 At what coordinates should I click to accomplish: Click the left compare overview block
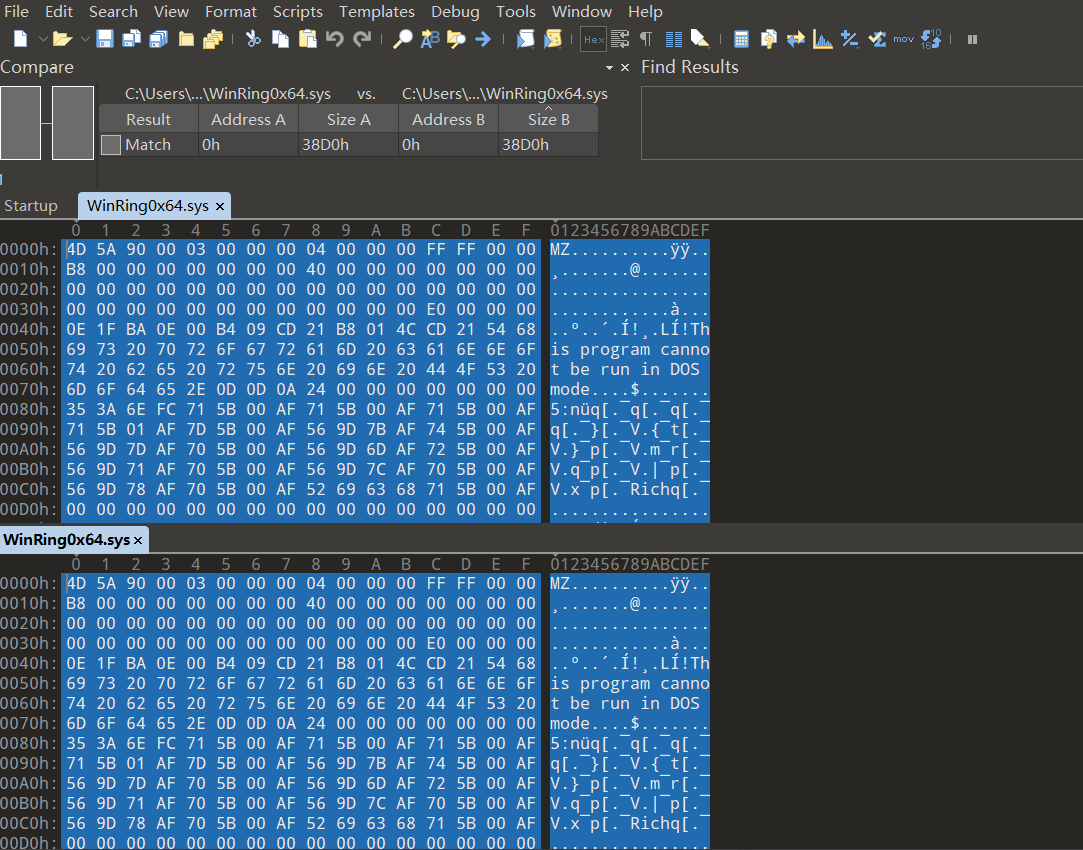click(21, 122)
